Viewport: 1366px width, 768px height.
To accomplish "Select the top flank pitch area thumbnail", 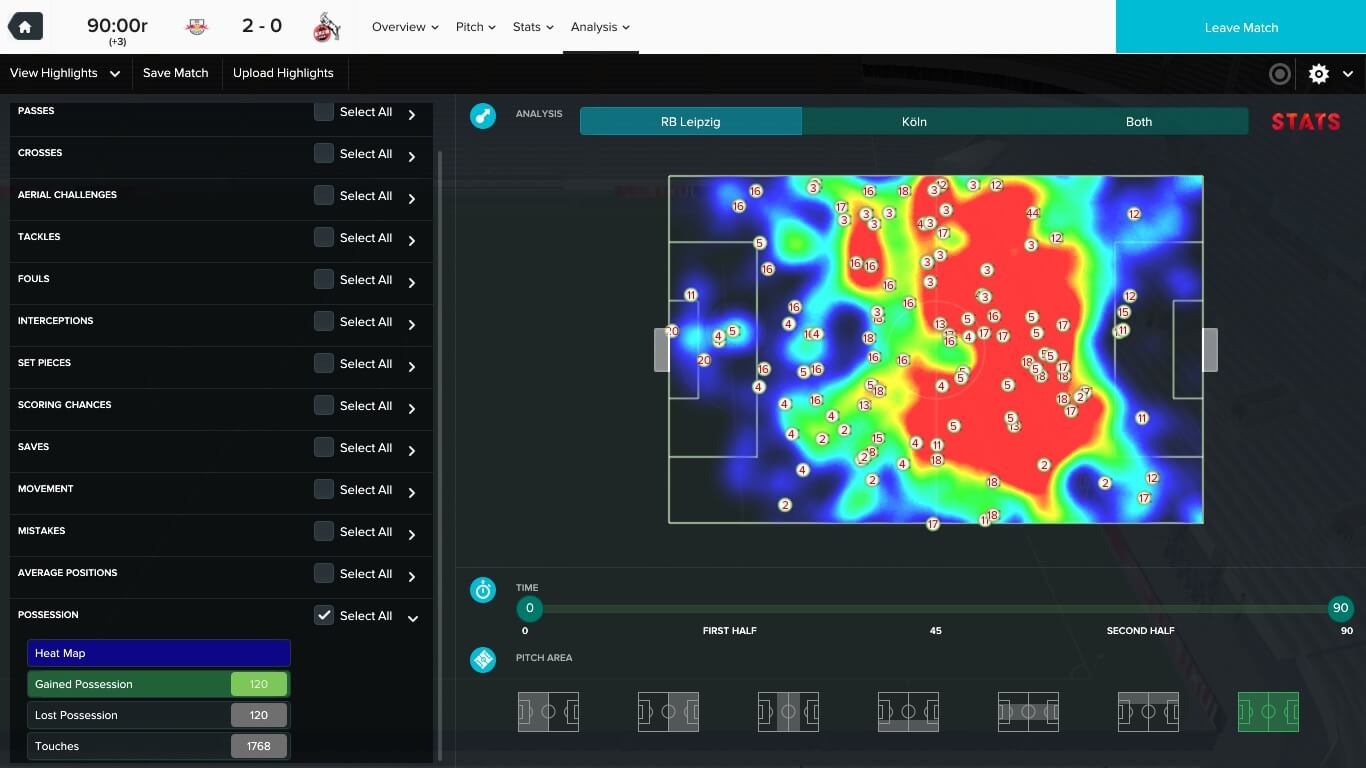I will point(1148,712).
